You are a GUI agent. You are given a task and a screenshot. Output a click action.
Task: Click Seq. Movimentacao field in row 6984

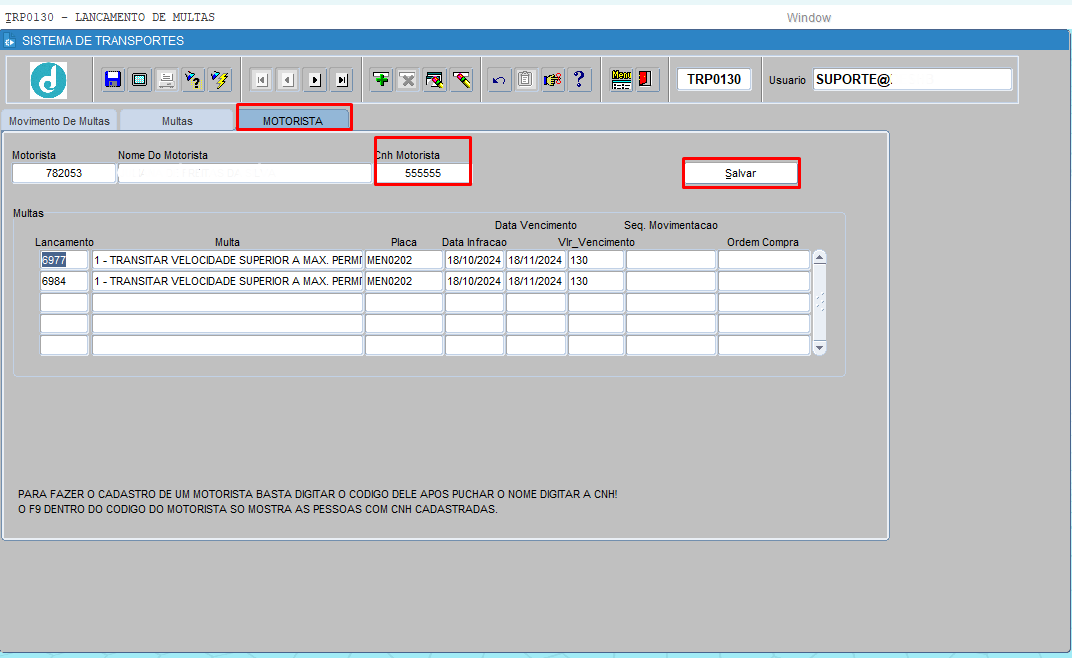tap(671, 281)
